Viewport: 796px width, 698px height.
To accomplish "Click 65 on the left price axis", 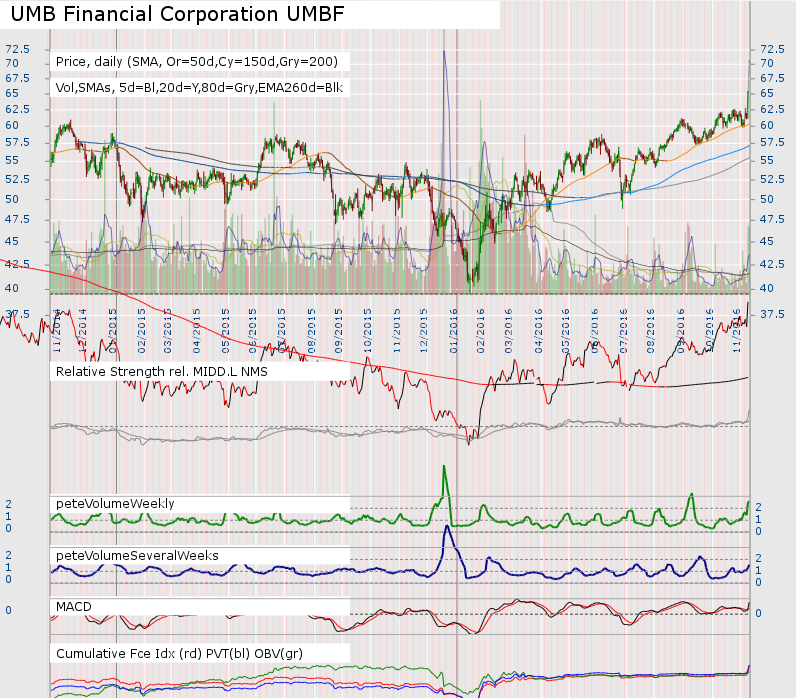I will [x=12, y=93].
